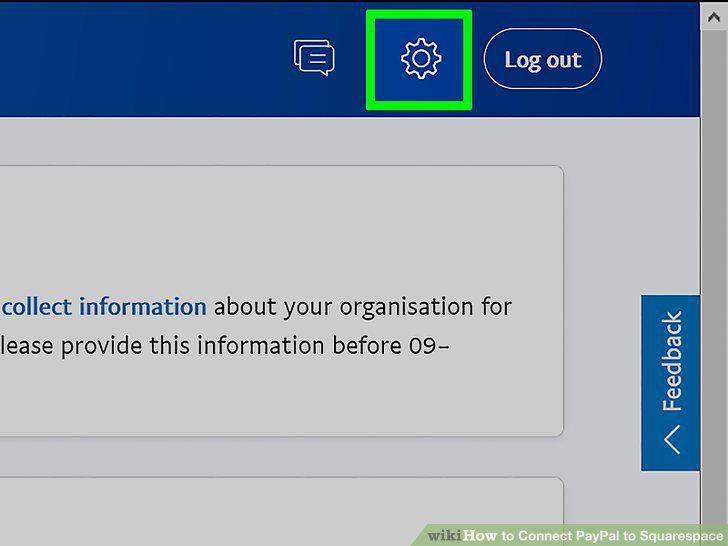
Task: Open the Feedback side tab label
Action: point(672,361)
